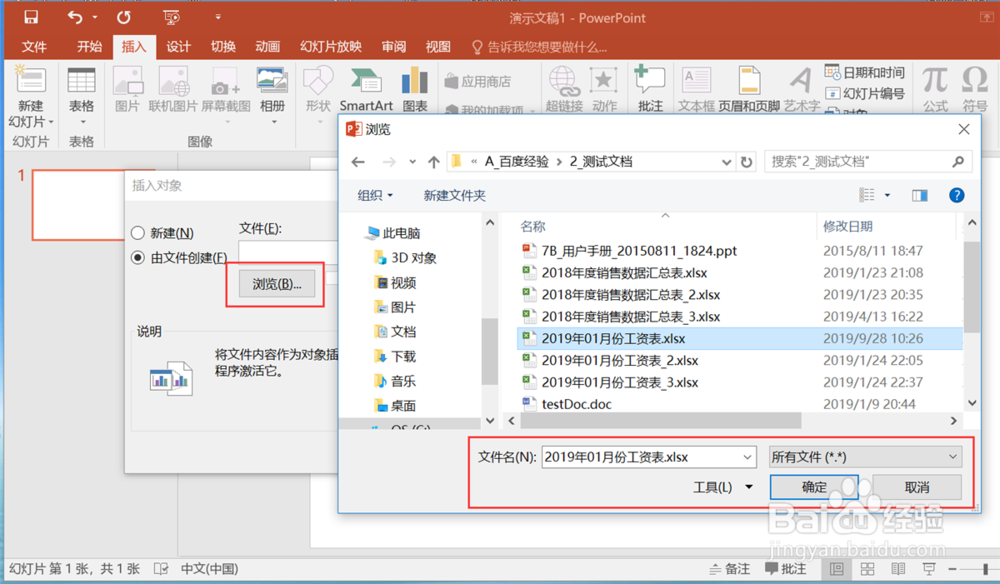Expand the 新建幻灯片 dropdown arrow
Screen dimensions: 1000x584
(x=50, y=122)
